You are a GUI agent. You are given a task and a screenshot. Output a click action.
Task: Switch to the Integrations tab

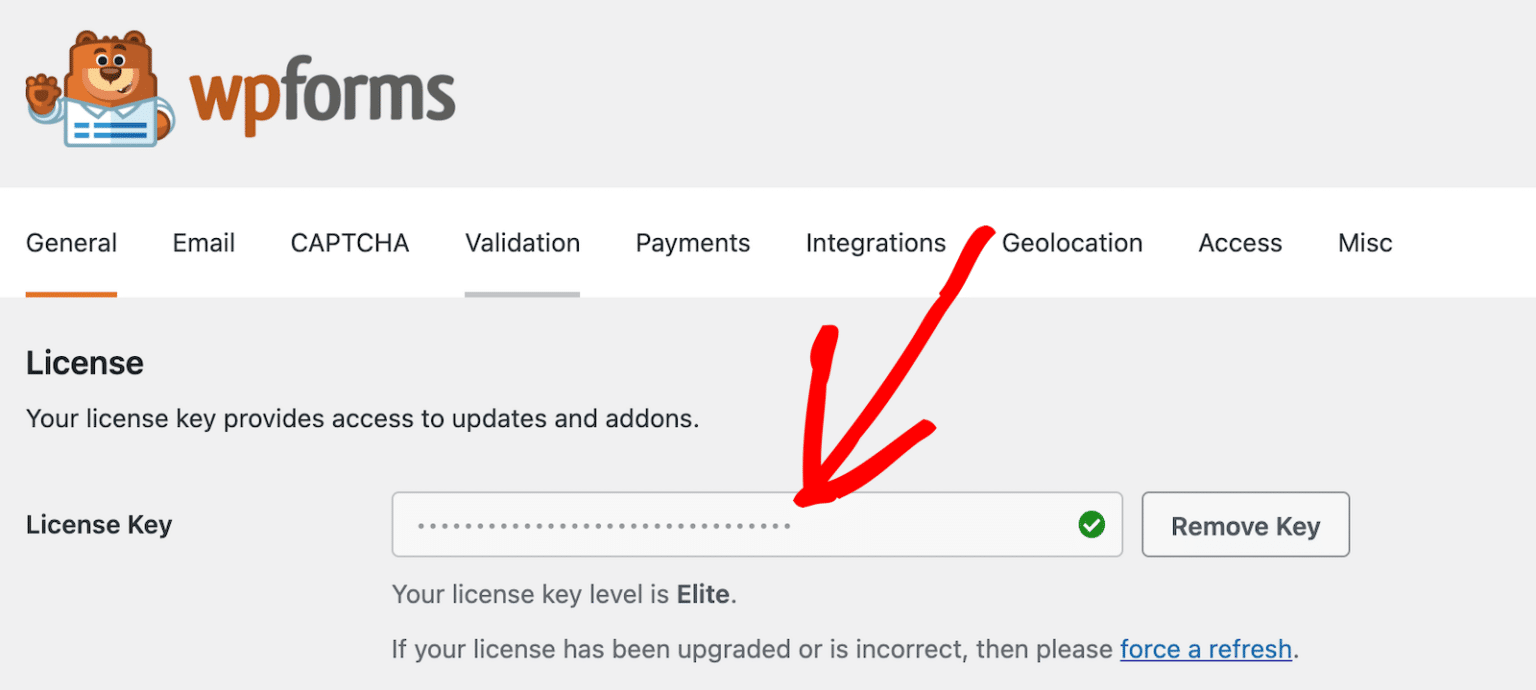point(875,243)
